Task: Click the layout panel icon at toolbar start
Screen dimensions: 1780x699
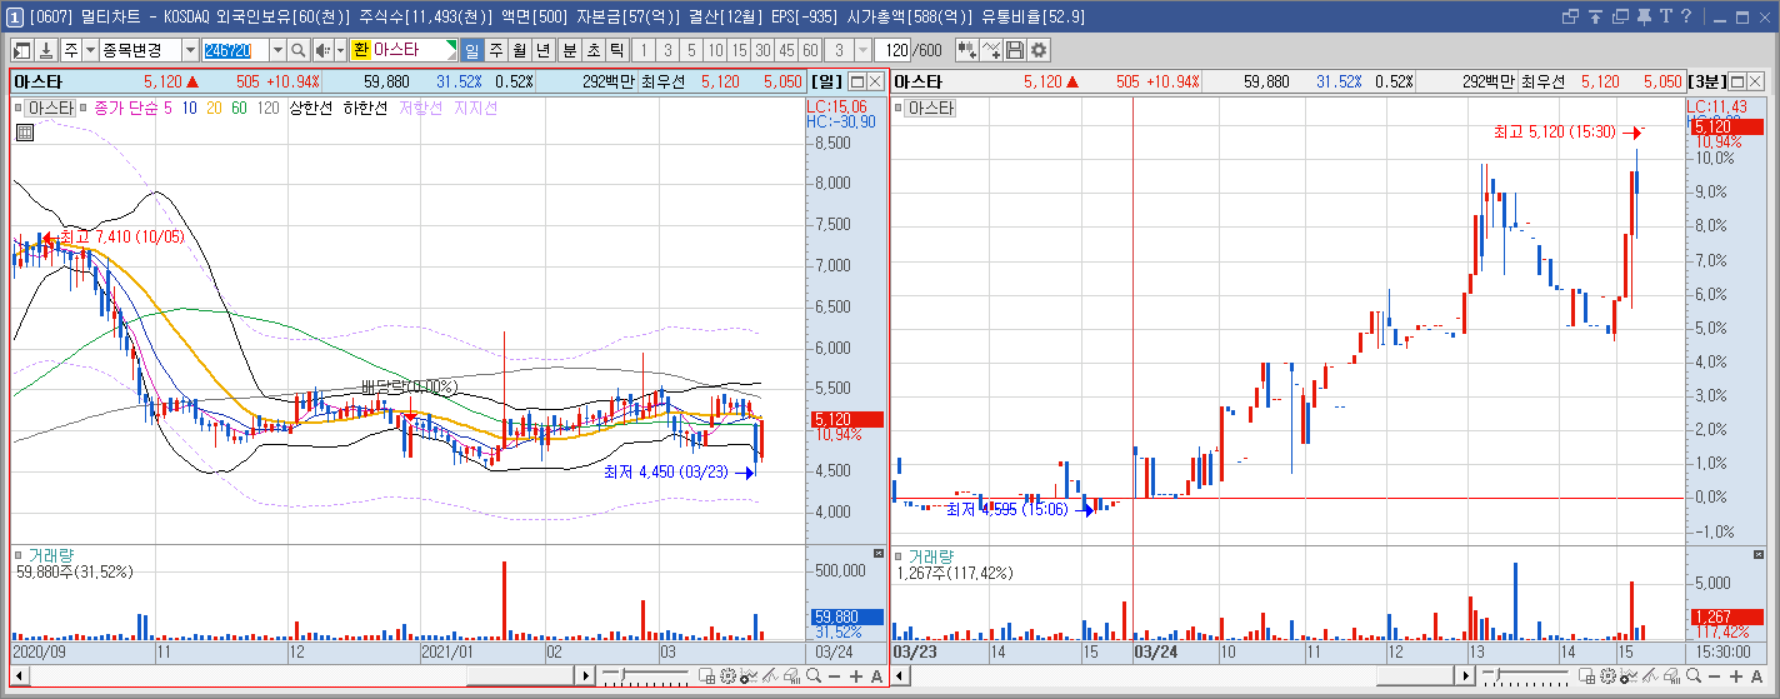Action: pos(22,50)
